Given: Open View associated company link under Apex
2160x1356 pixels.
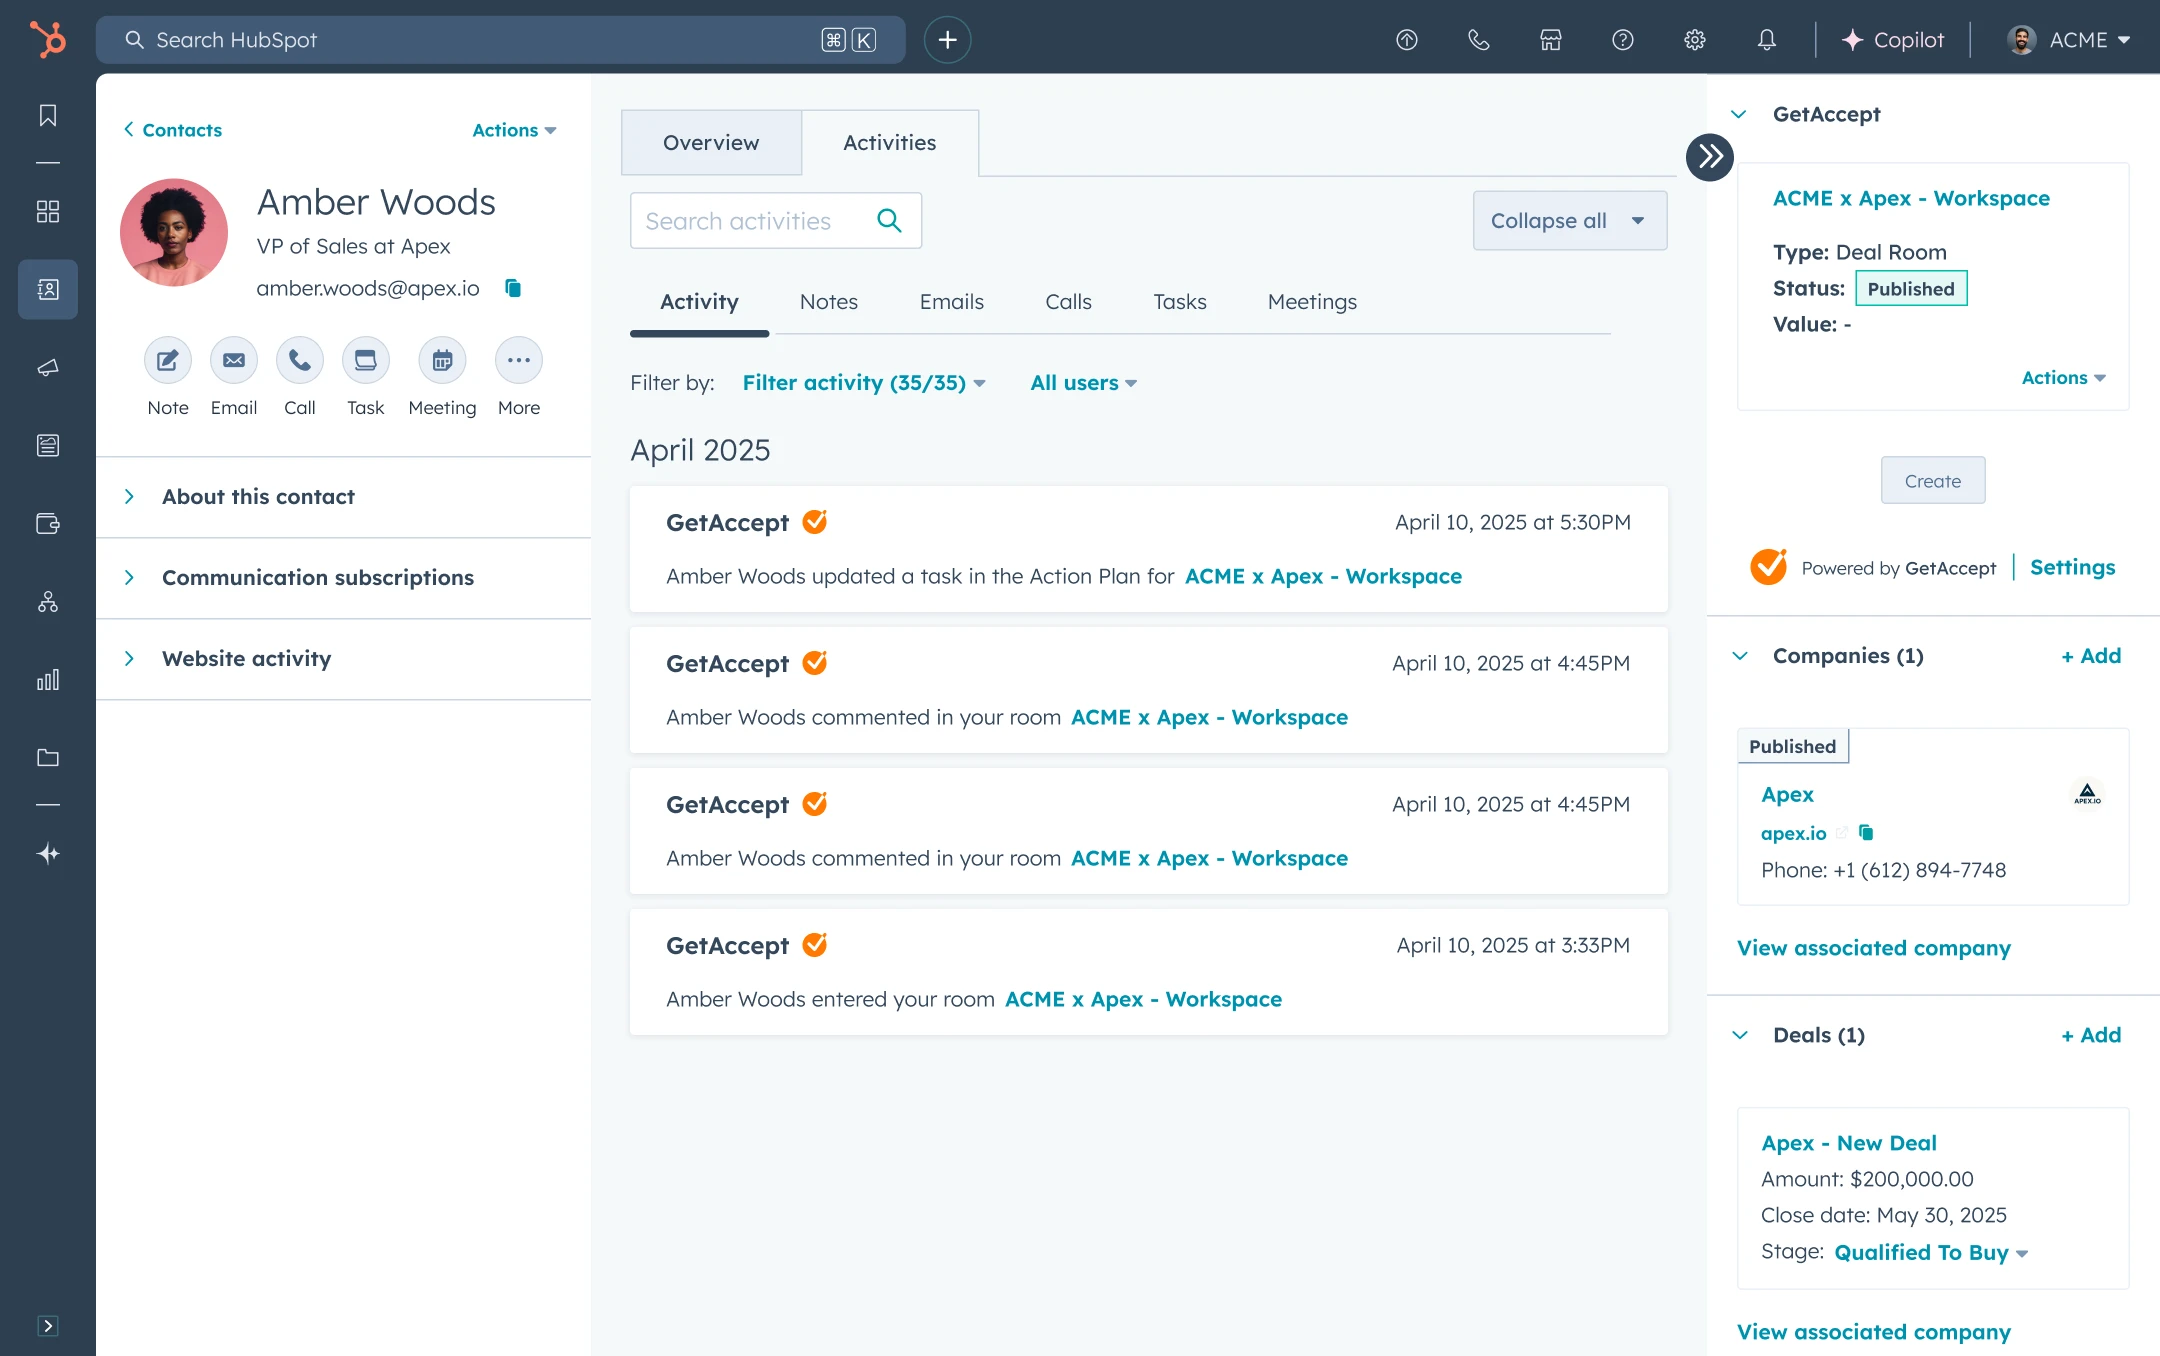Looking at the screenshot, I should pyautogui.click(x=1873, y=948).
